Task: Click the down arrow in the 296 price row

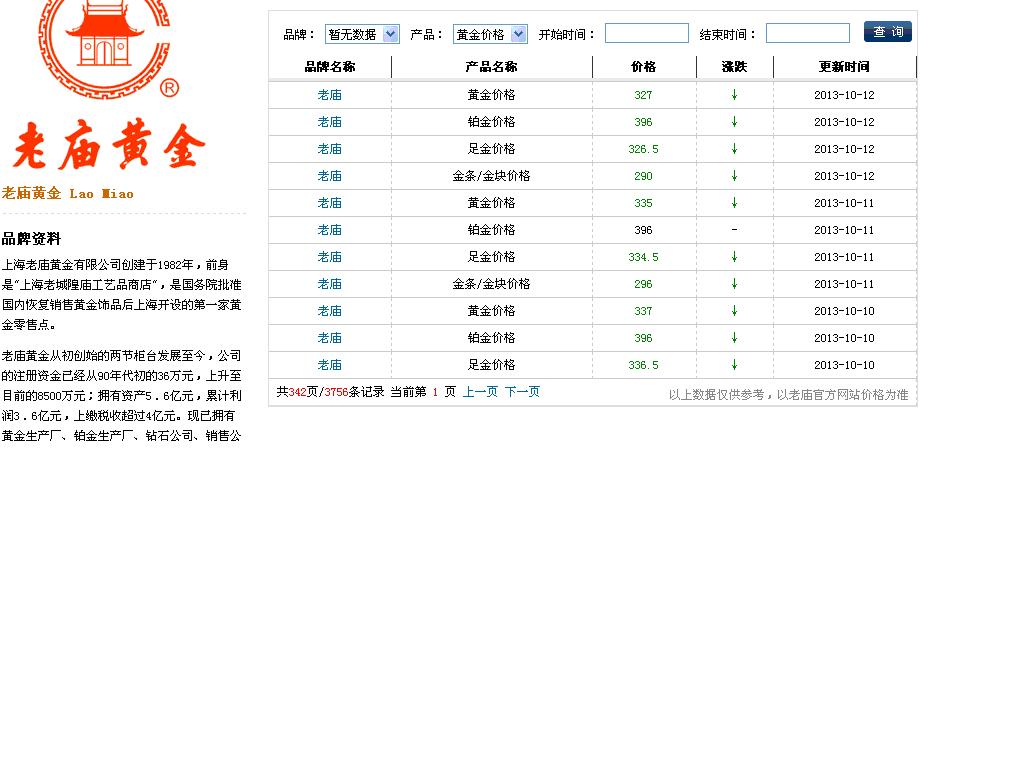Action: (734, 284)
